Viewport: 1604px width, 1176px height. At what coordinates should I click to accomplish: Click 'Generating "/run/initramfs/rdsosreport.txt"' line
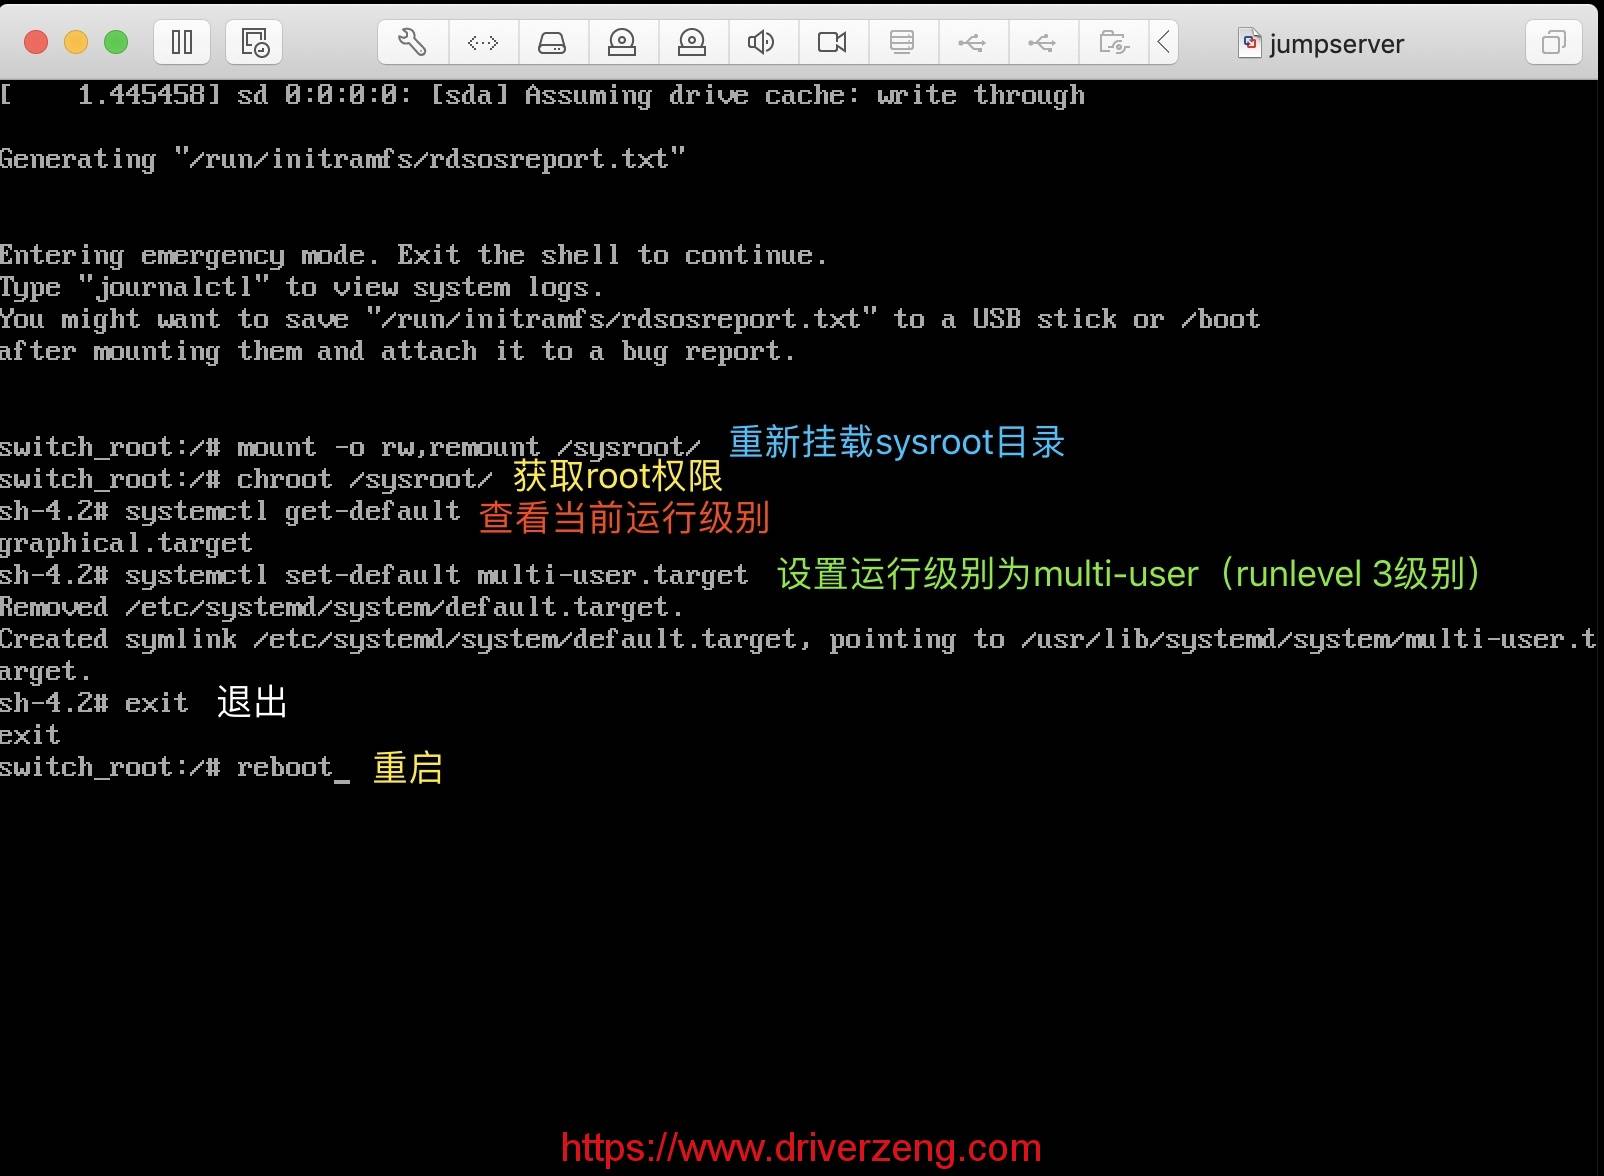pos(343,159)
